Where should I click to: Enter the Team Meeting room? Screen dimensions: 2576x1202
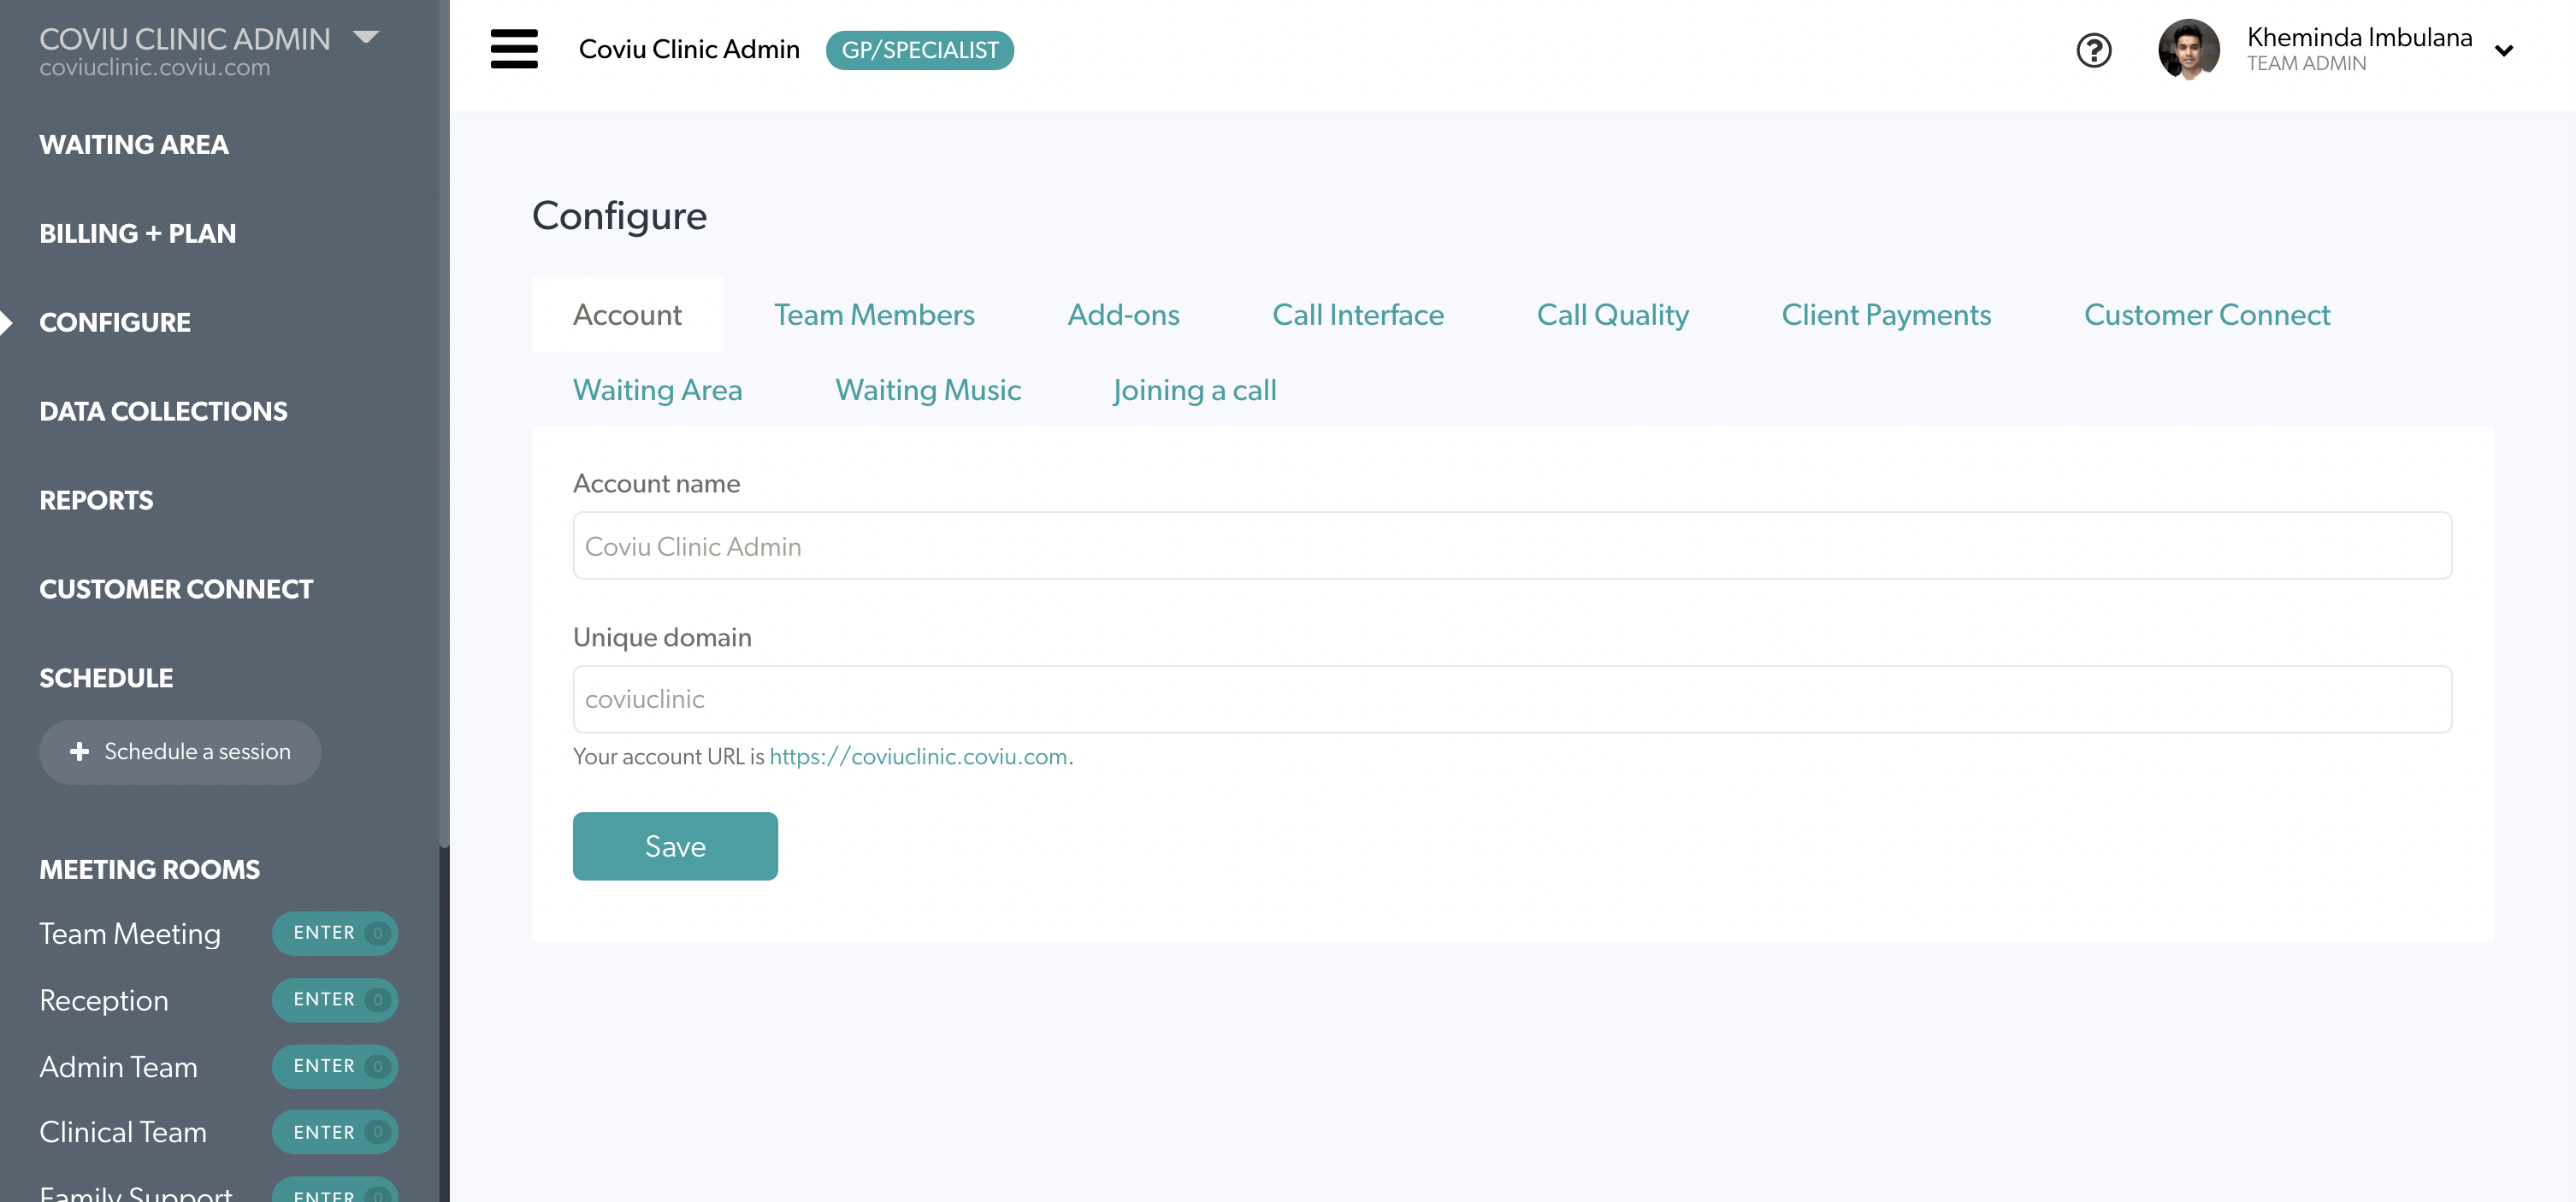point(334,933)
